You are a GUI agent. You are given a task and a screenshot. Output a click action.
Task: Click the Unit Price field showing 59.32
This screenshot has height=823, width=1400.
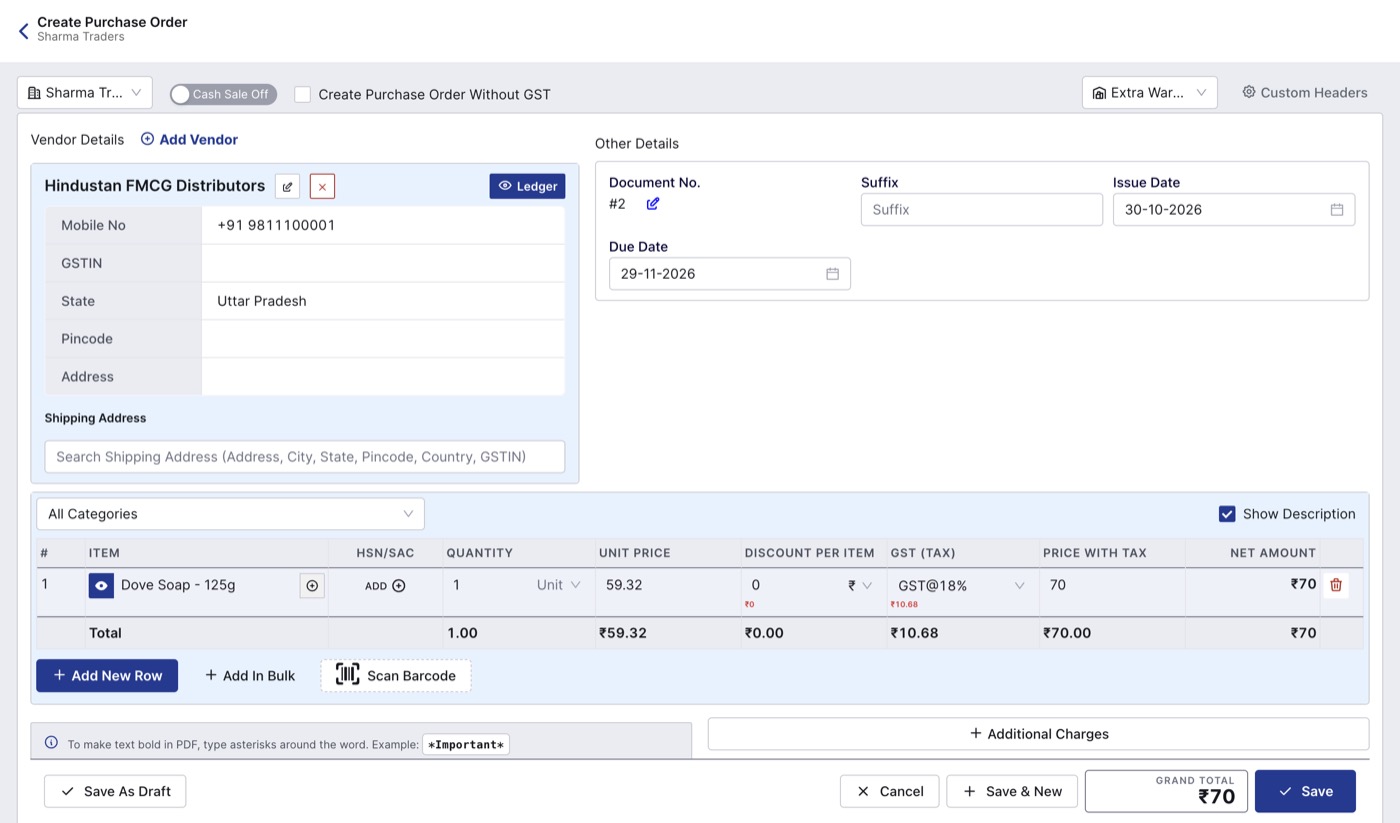tap(668, 585)
